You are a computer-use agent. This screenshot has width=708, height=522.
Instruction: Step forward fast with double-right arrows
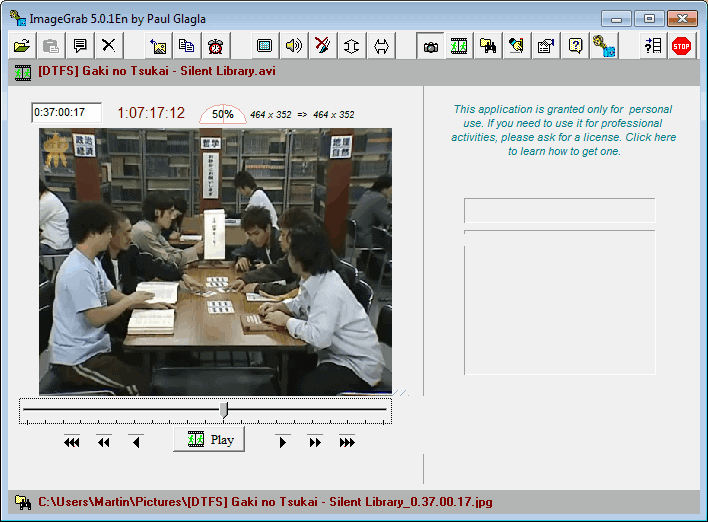click(315, 442)
